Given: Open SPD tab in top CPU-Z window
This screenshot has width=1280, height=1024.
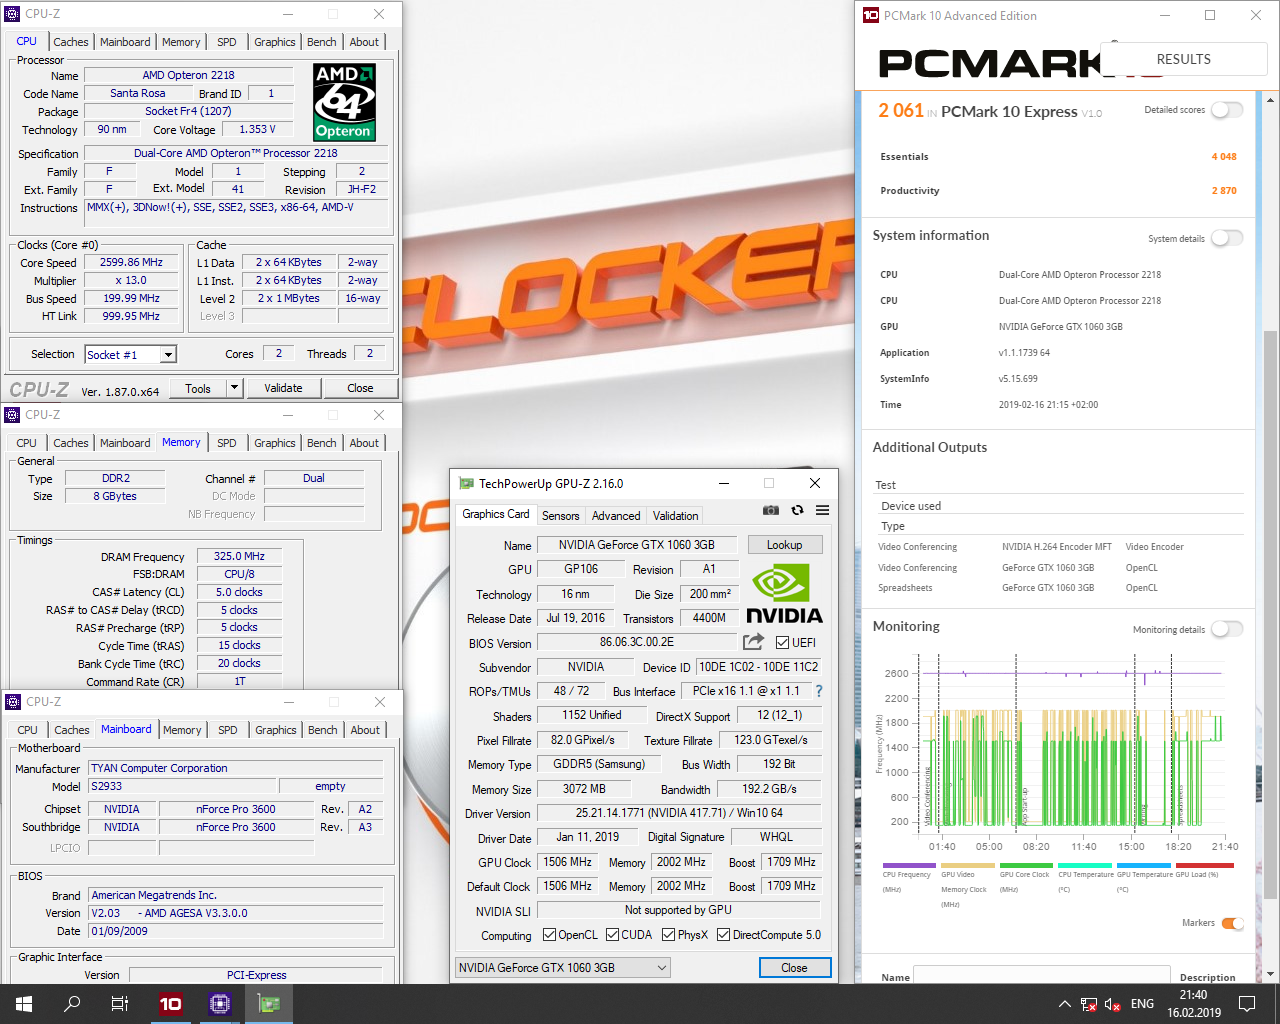Looking at the screenshot, I should 227,42.
